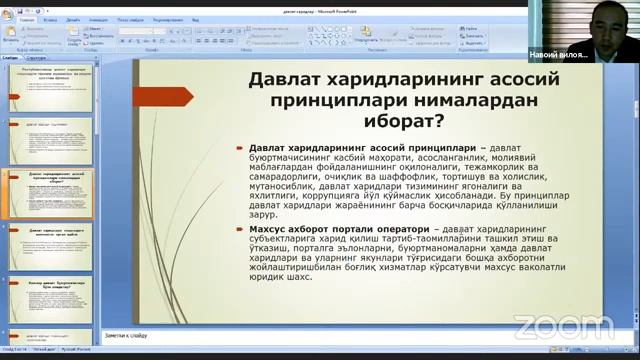The width and height of the screenshot is (640, 360).
Task: Select the fifth slide thumbnail in panel
Action: [51, 300]
